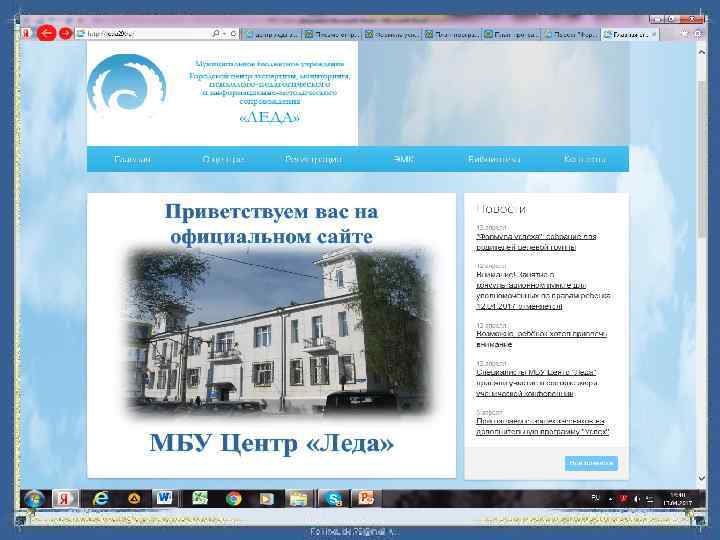Image resolution: width=720 pixels, height=540 pixels.
Task: Switch to the fifth browser tab
Action: (x=512, y=34)
